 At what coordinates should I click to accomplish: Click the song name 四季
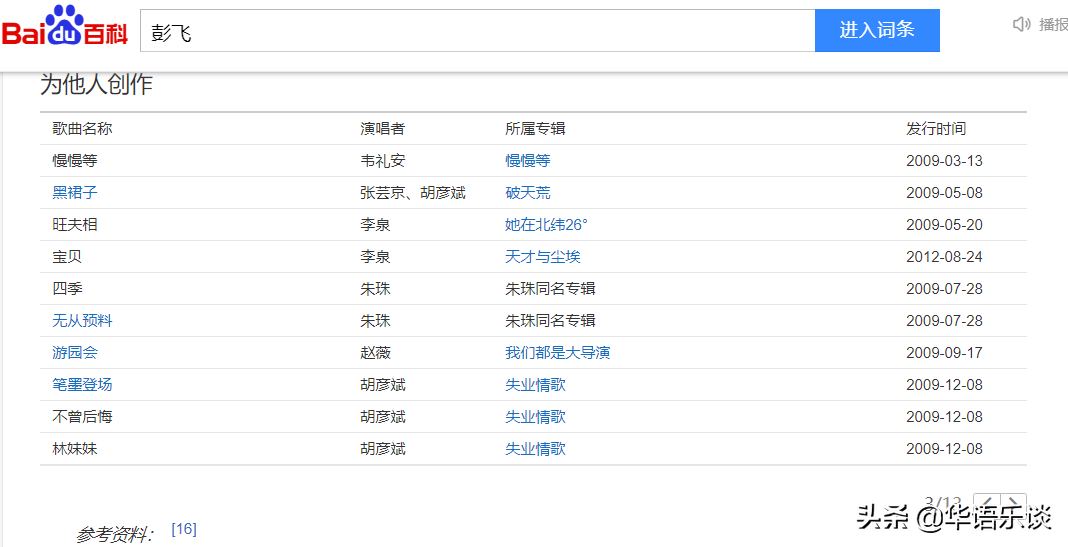pos(67,289)
